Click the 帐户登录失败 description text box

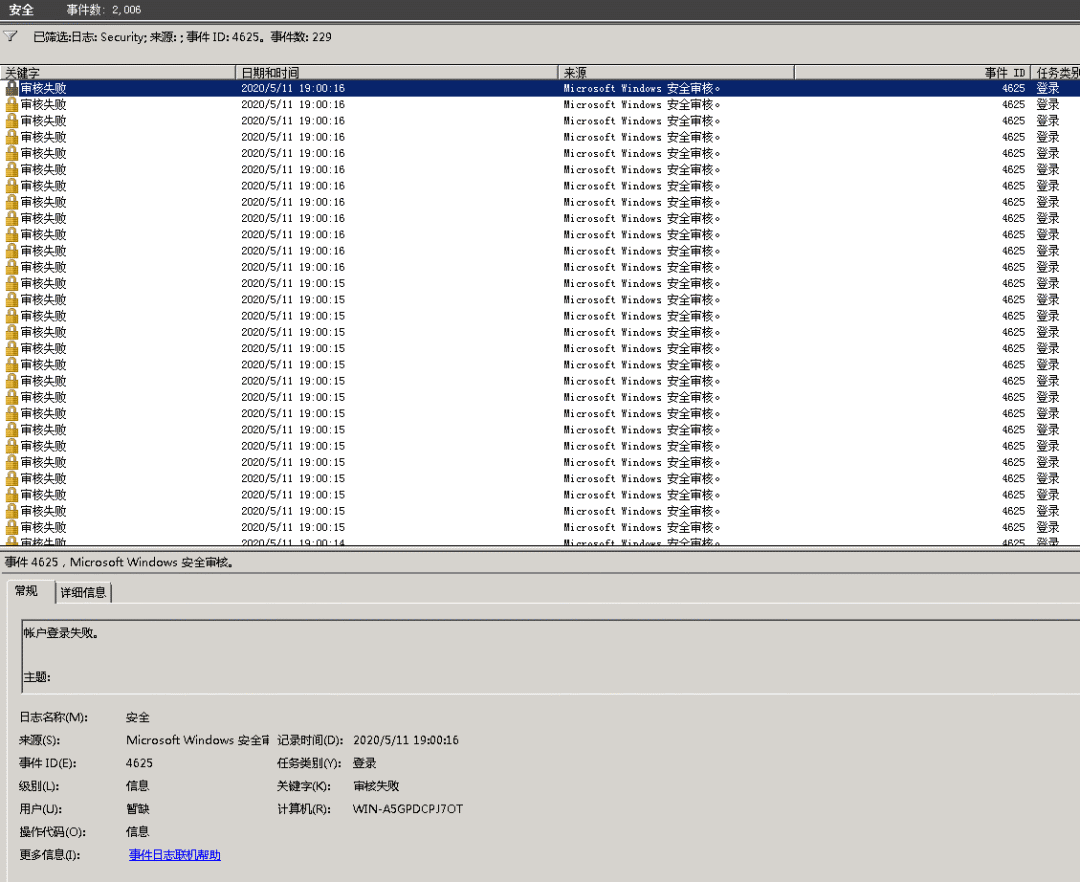tap(550, 656)
